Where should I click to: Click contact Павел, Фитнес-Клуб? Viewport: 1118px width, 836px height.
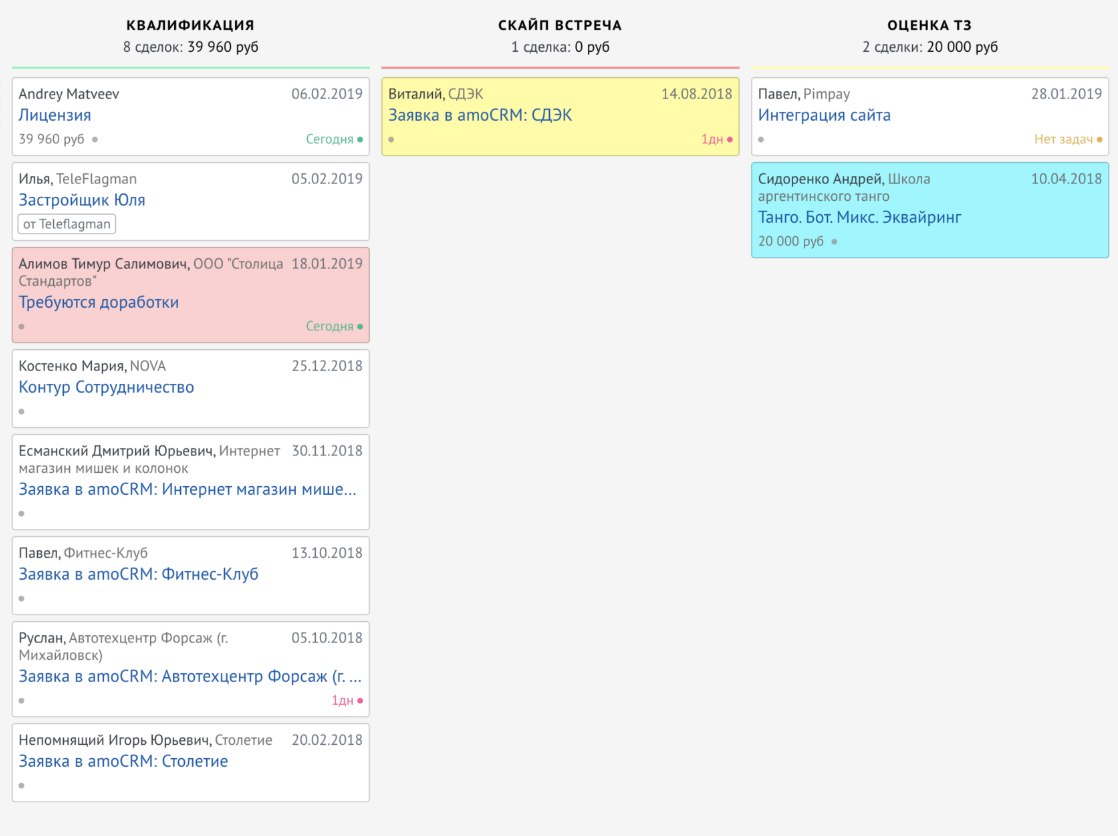tap(83, 552)
